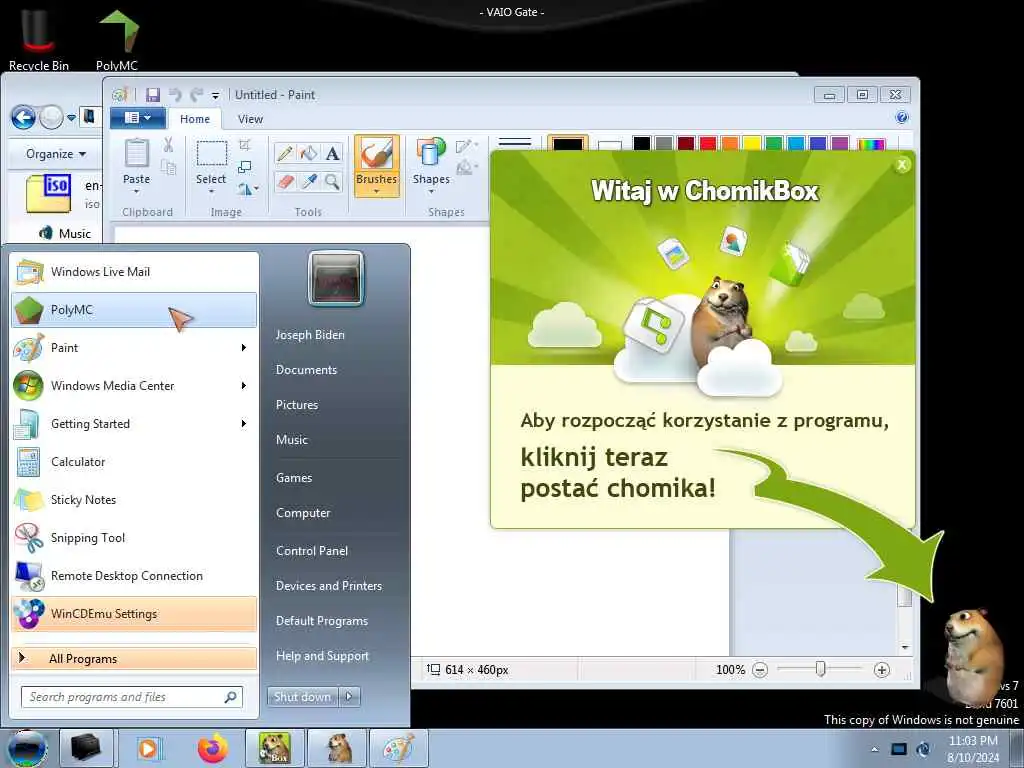
Task: Pick the red color swatch in Paint
Action: click(x=708, y=143)
